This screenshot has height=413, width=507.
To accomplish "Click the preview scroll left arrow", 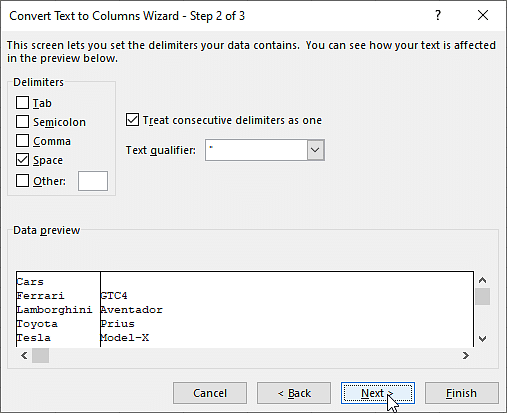I will [24, 356].
